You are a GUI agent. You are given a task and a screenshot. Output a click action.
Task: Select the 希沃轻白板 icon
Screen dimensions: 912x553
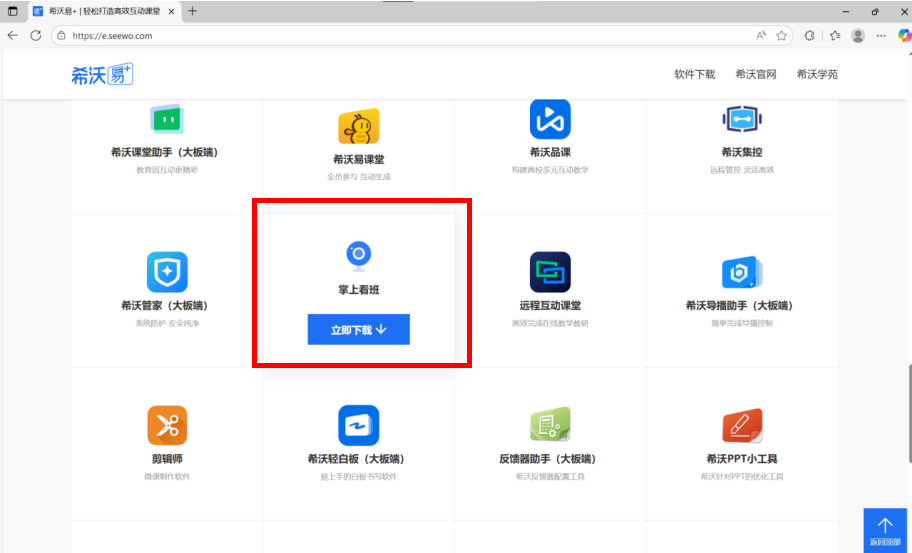pyautogui.click(x=358, y=425)
